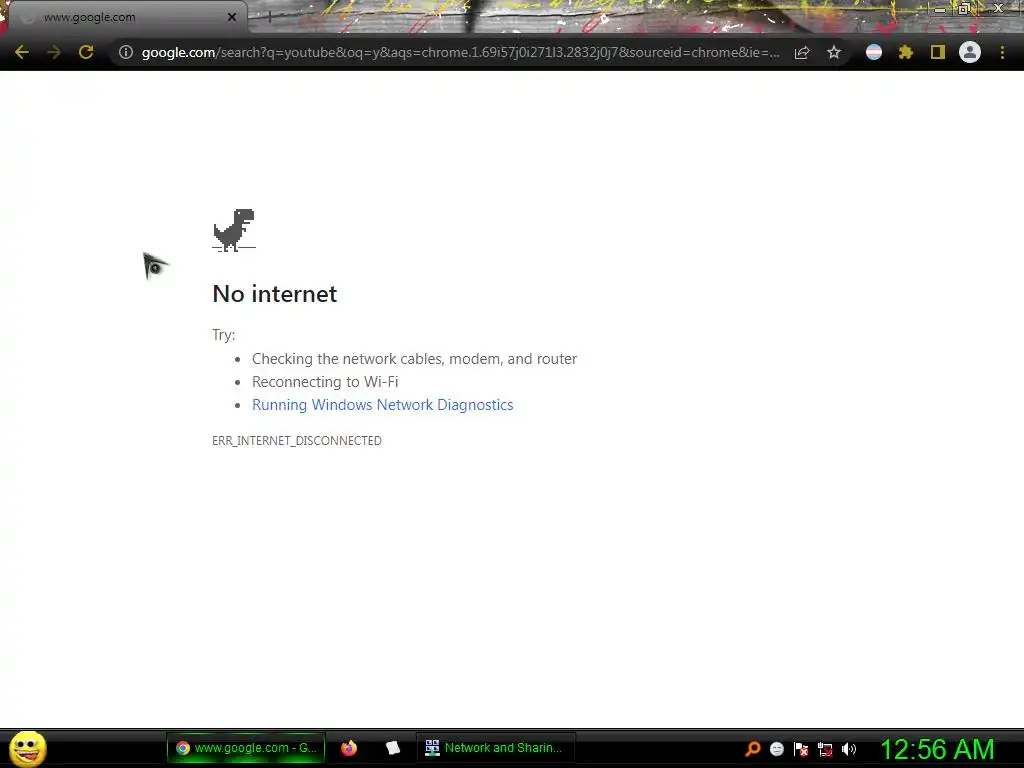
Task: Switch to Network and Sharing taskbar button
Action: [x=495, y=748]
